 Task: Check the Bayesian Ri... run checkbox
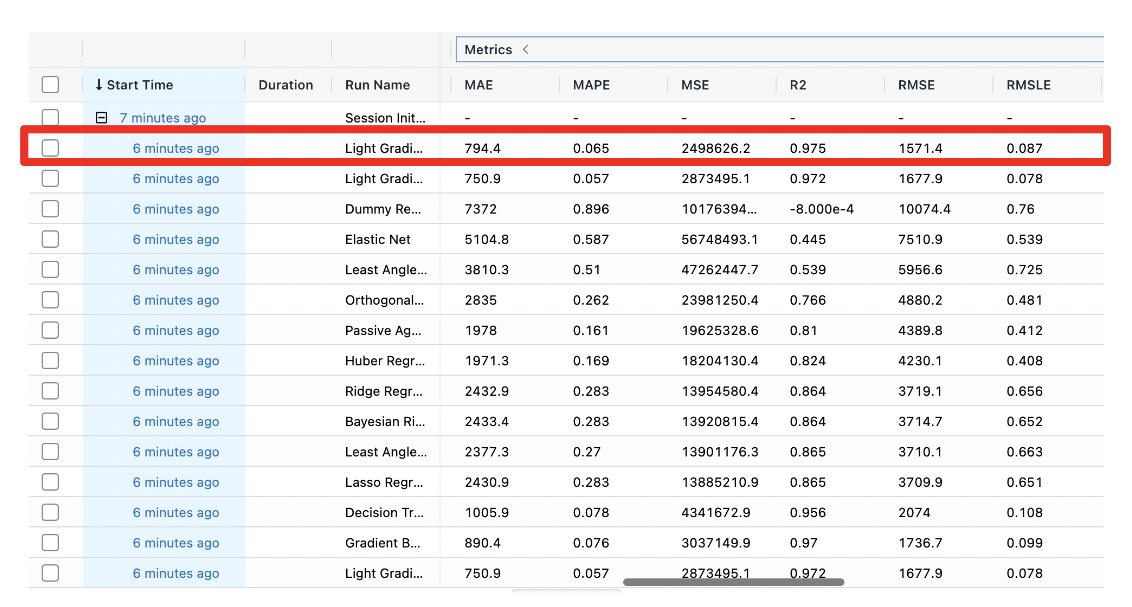pyautogui.click(x=51, y=421)
